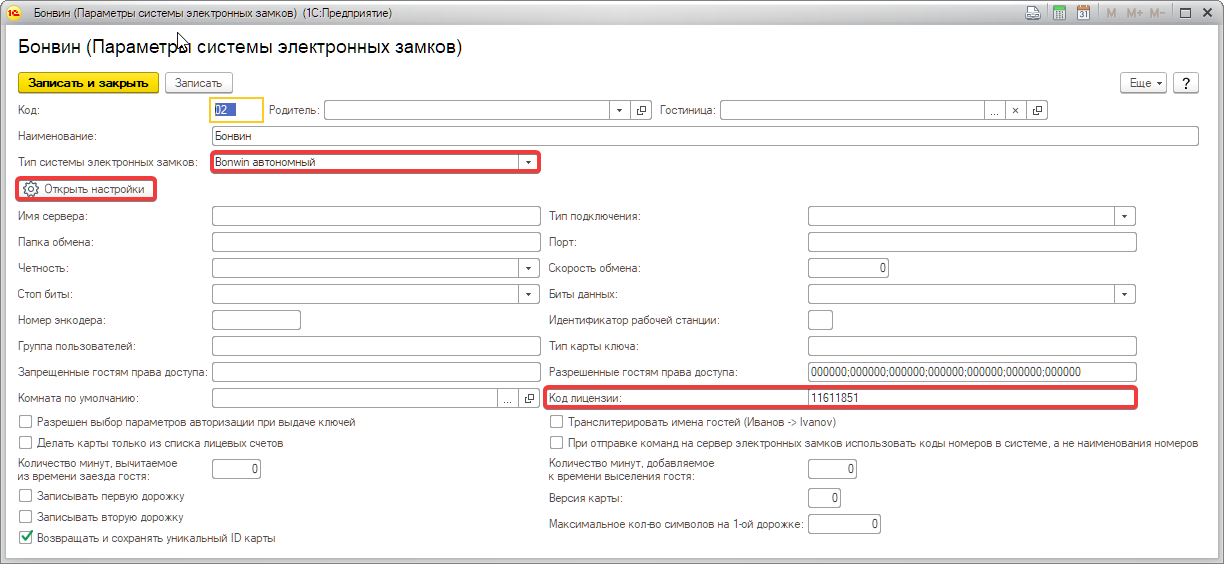
Task: Click the Тип карты ключа input field
Action: [972, 346]
